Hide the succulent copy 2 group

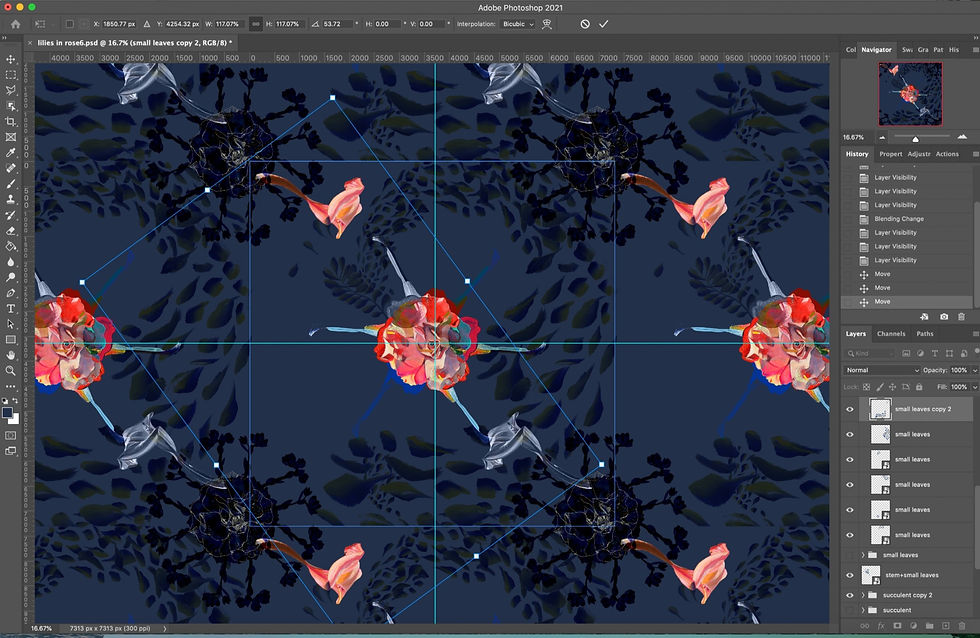[850, 595]
